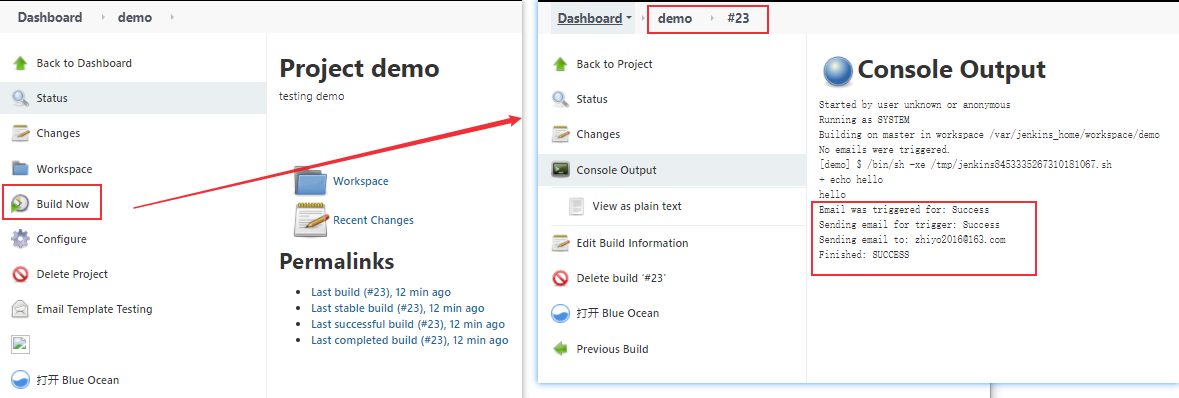Open Last completed build (#23) permalink

tap(410, 340)
